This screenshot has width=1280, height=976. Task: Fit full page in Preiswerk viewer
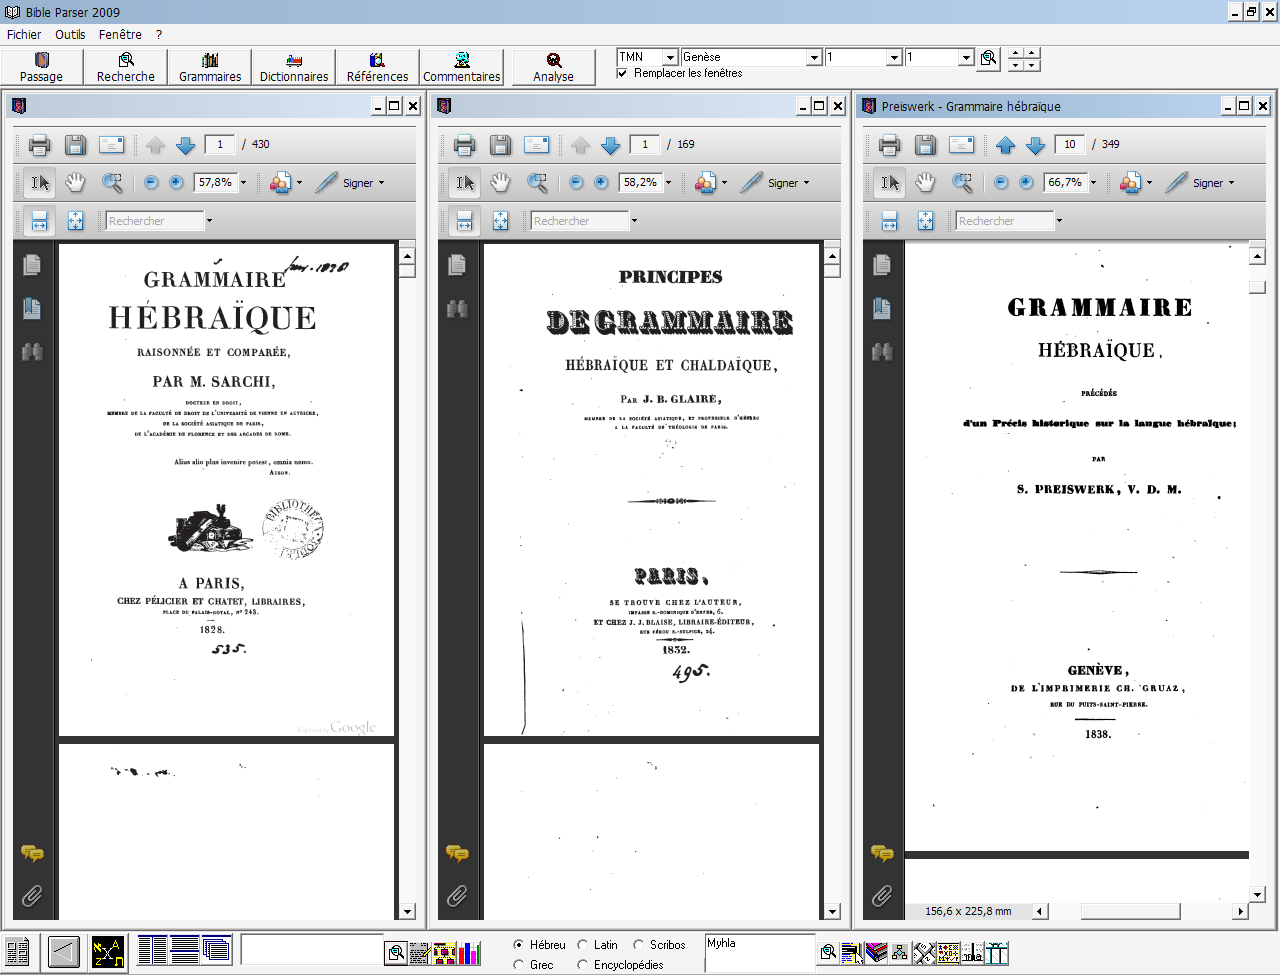point(926,221)
